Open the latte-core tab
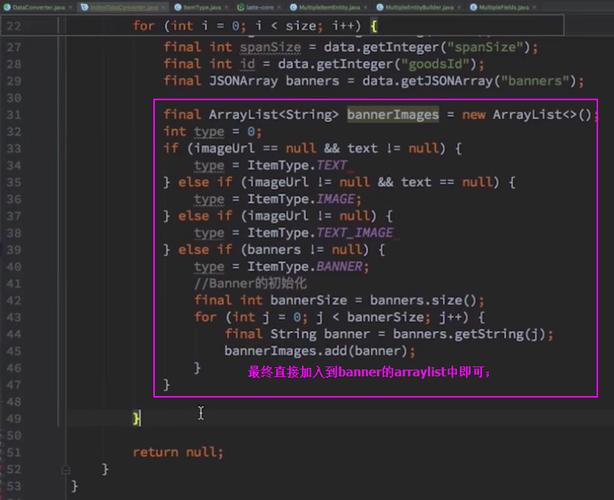 [260, 7]
